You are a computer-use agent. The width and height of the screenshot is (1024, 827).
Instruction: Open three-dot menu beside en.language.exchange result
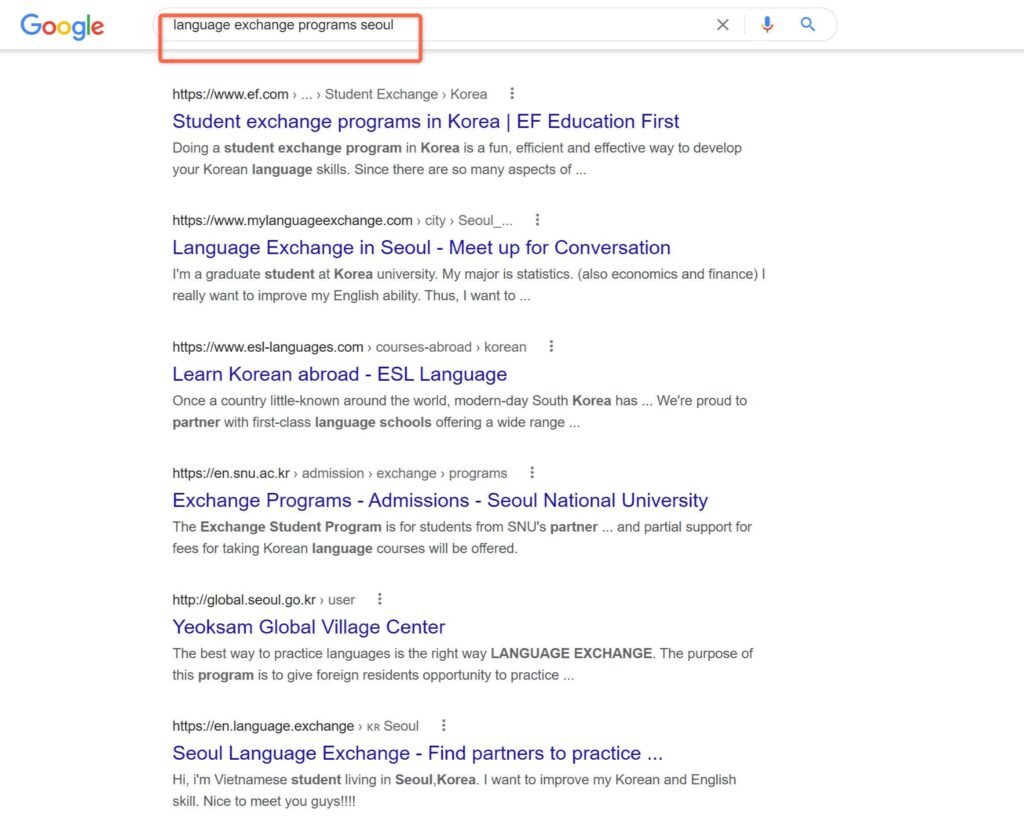pos(444,726)
